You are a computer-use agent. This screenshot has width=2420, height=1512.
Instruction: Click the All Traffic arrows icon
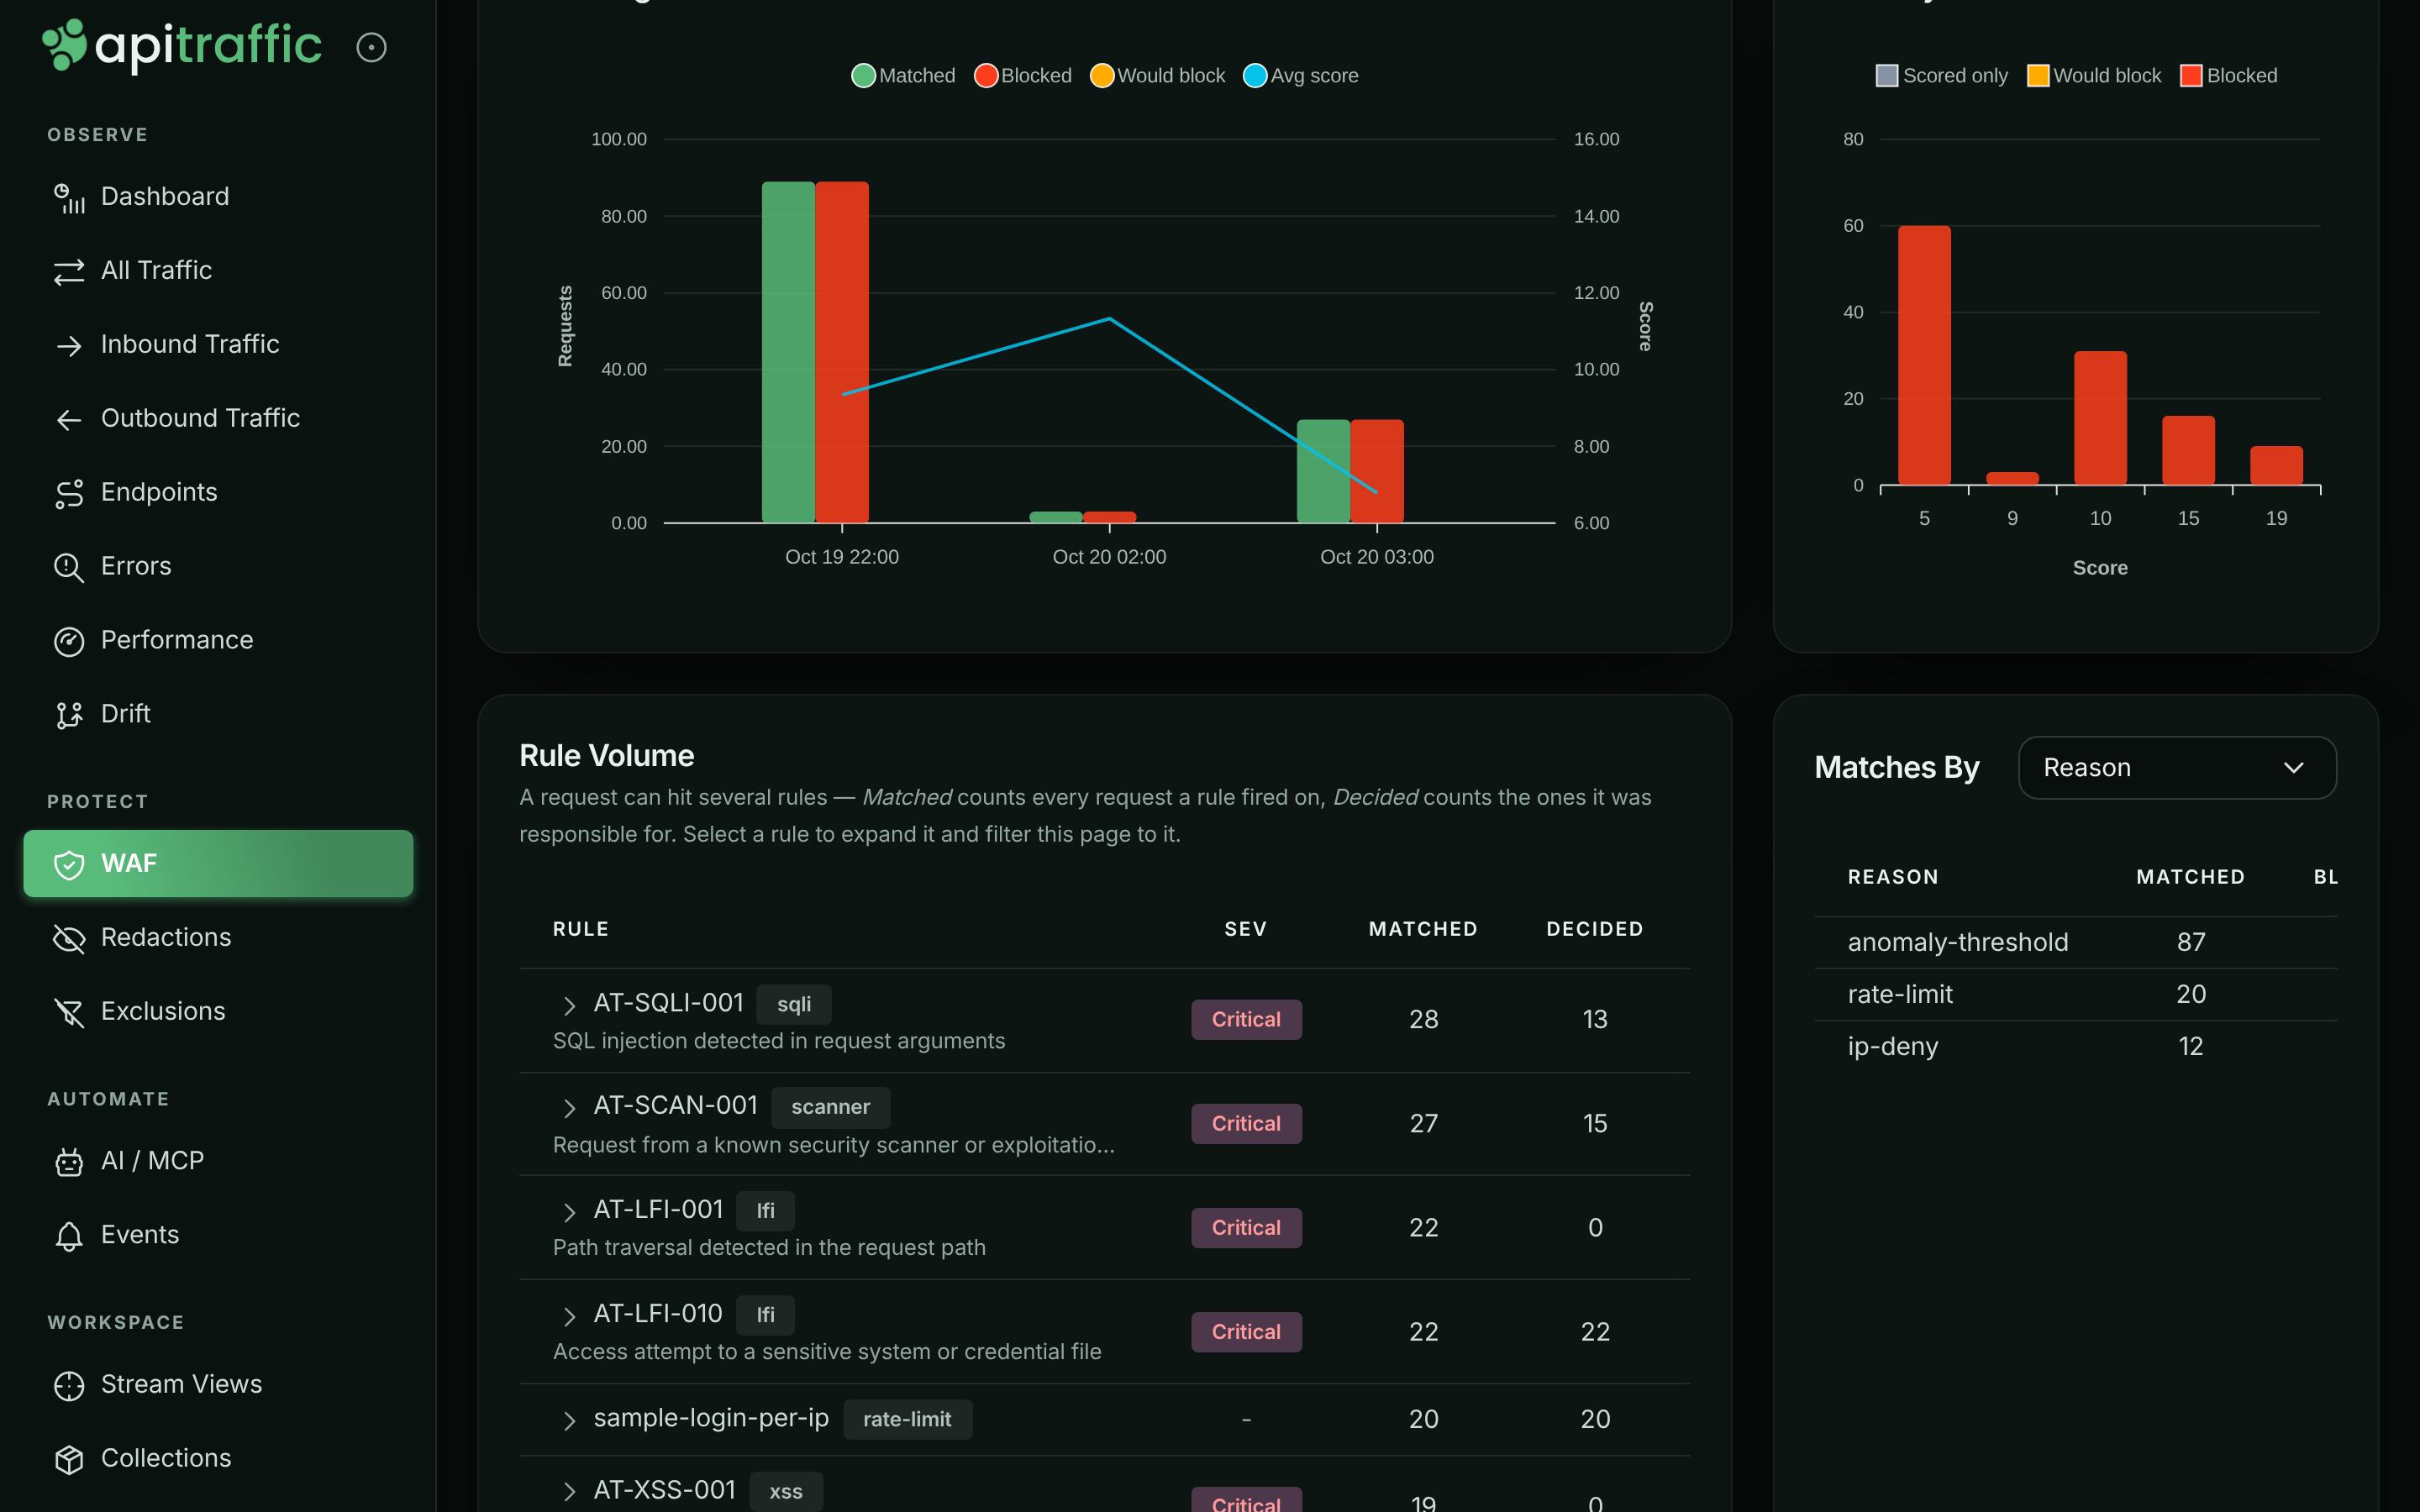[x=69, y=271]
